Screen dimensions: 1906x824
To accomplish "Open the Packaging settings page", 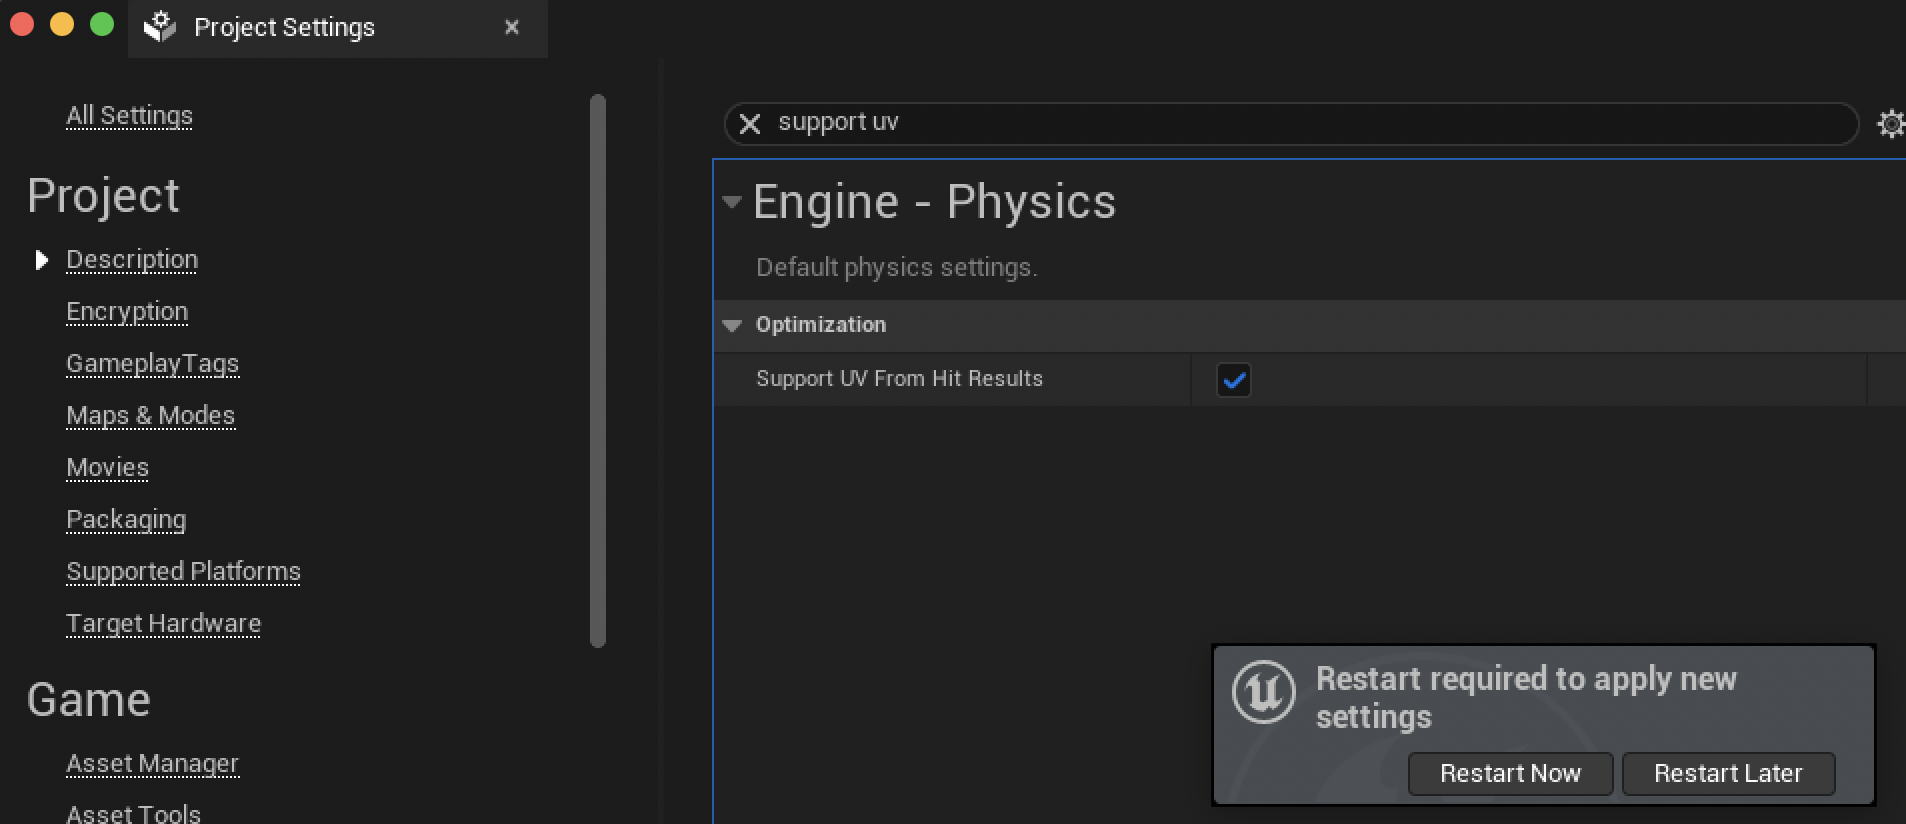I will pos(126,520).
